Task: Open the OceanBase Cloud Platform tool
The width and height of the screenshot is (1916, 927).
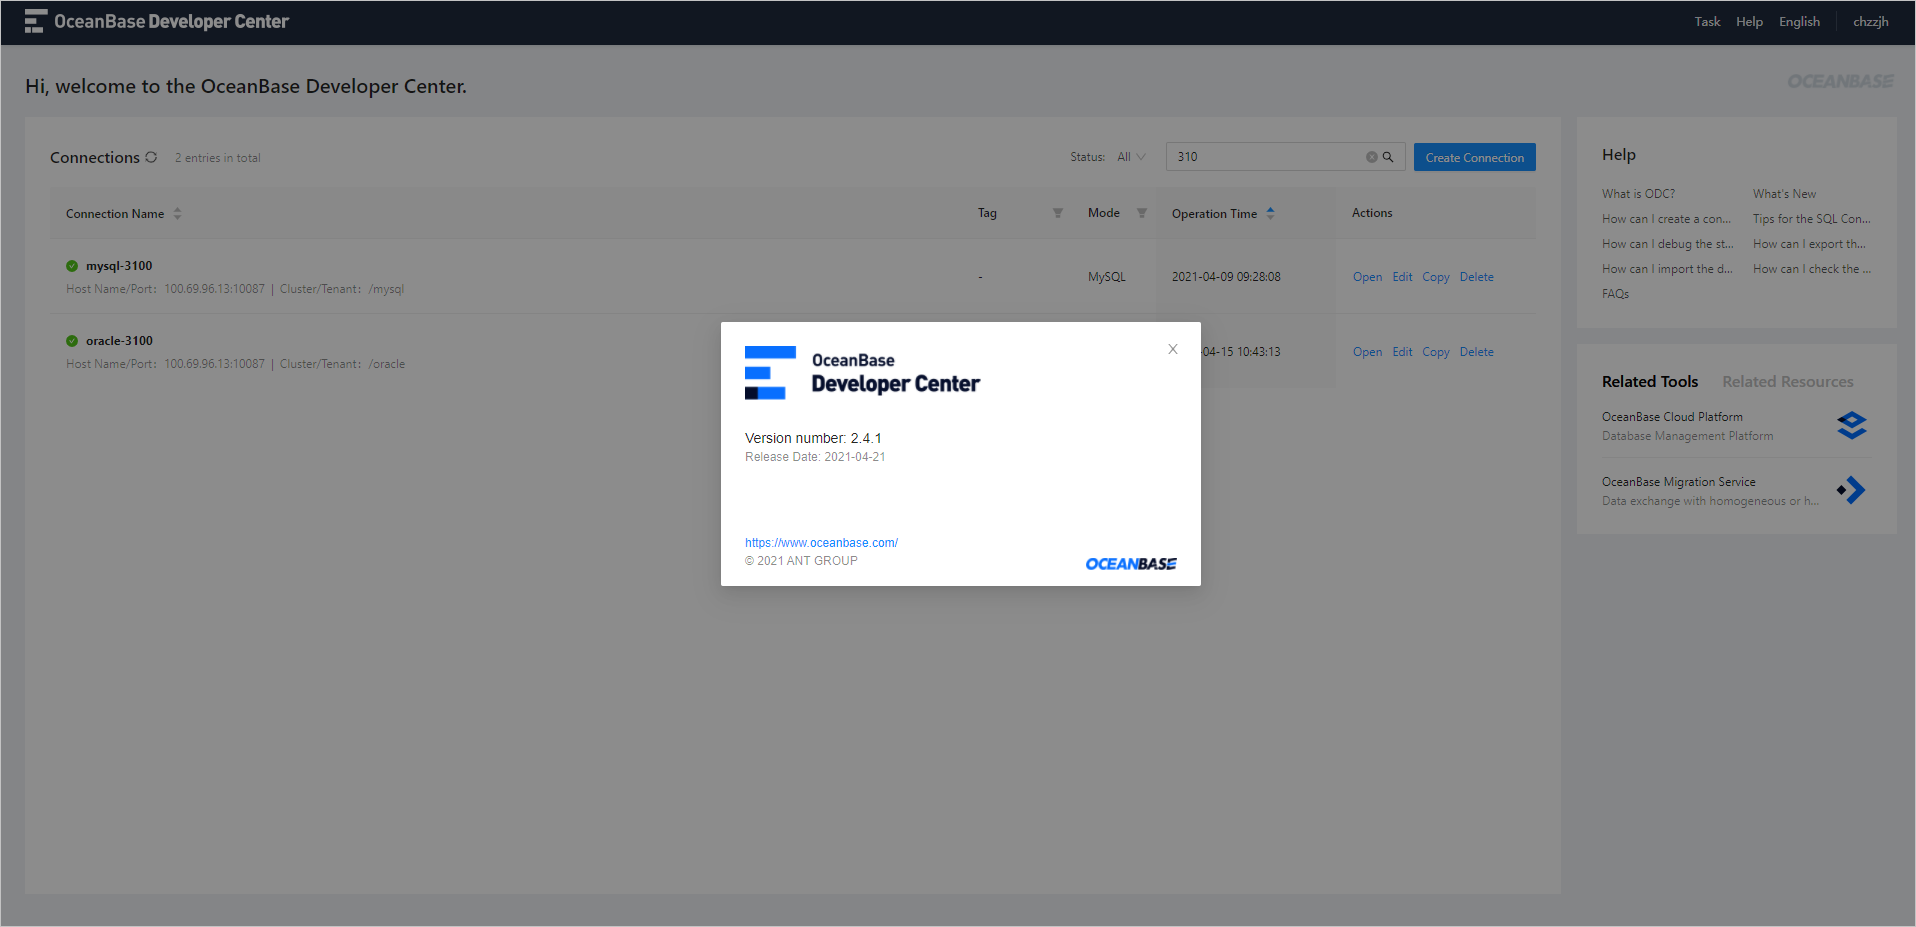Action: (x=1672, y=417)
